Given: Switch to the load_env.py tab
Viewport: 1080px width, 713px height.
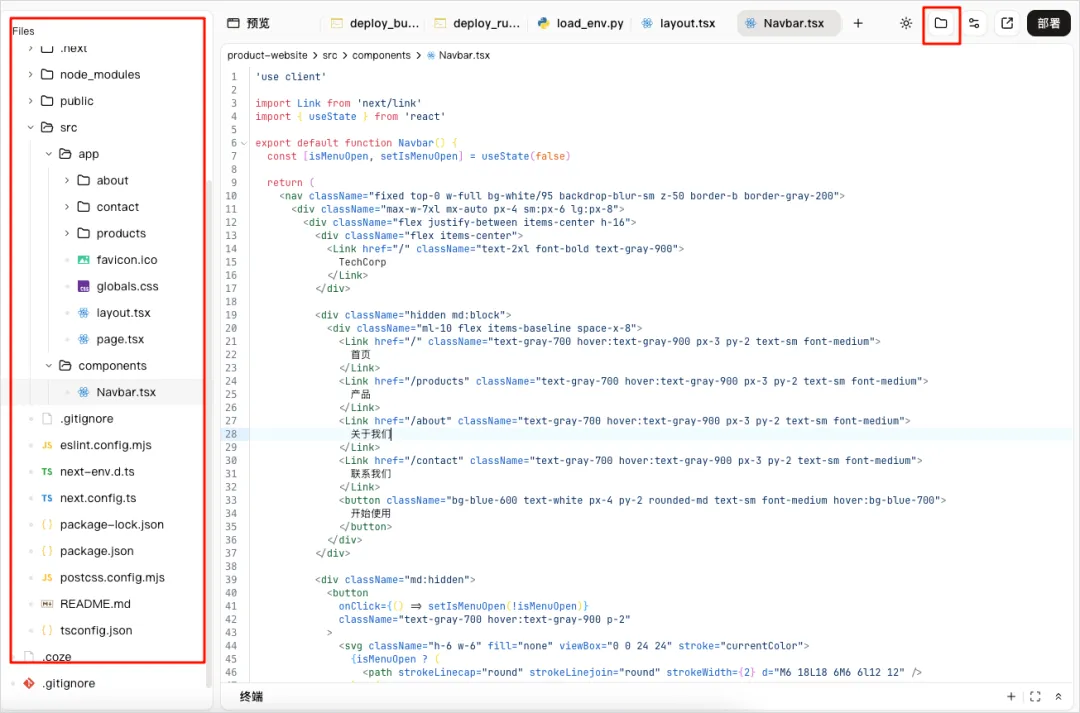Looking at the screenshot, I should tap(581, 23).
